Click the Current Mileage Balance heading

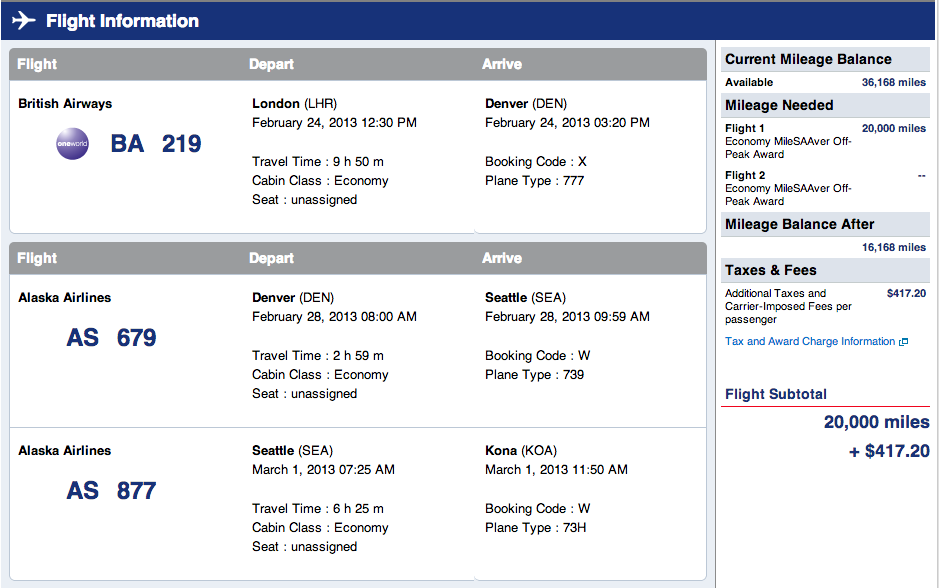click(x=808, y=59)
